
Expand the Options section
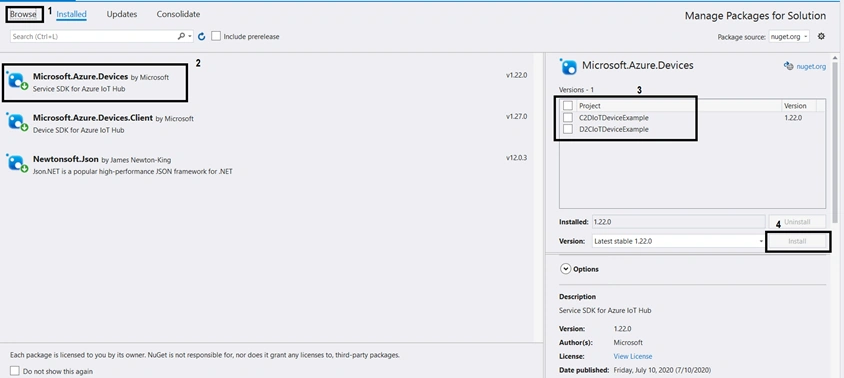(565, 269)
